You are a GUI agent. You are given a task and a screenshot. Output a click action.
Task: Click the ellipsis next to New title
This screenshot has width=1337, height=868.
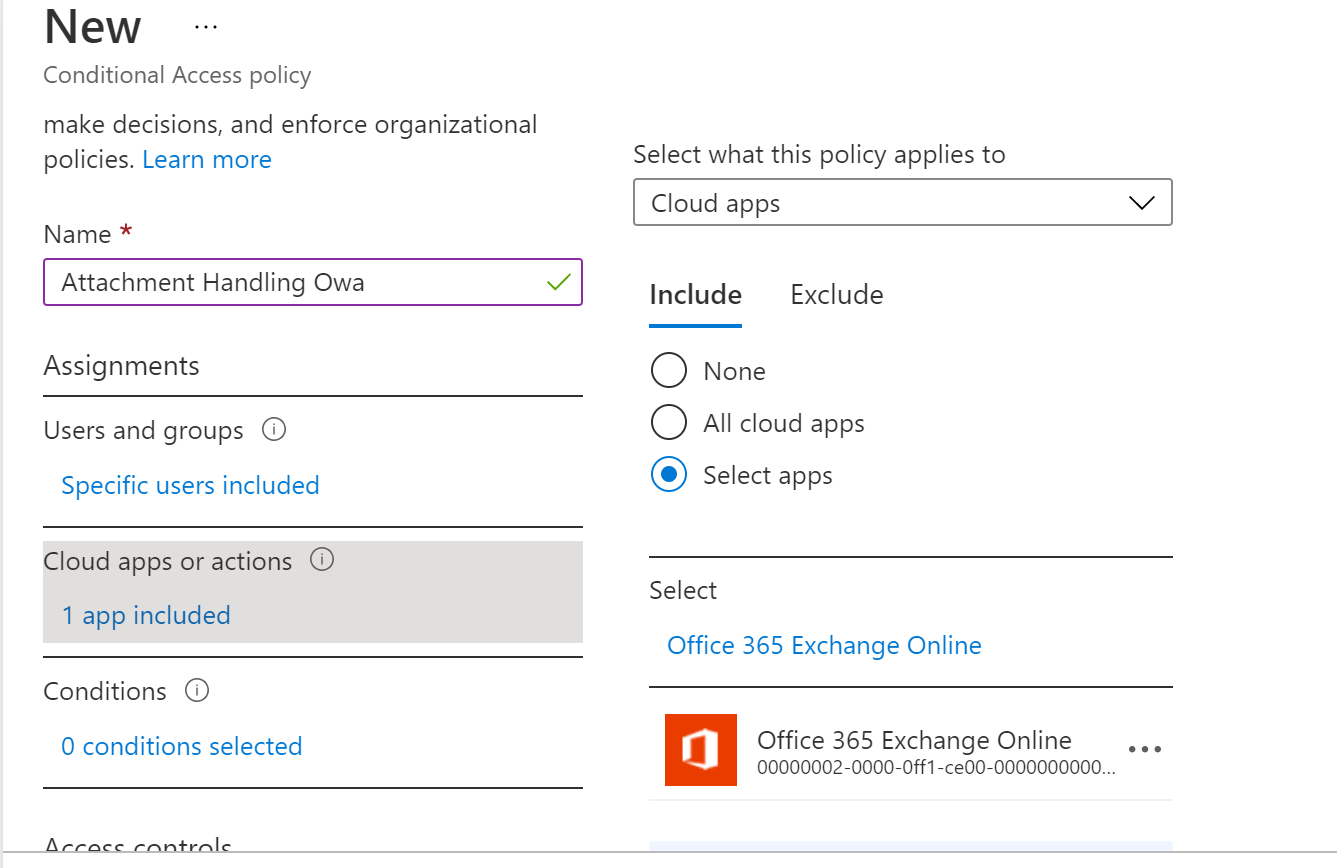(205, 28)
